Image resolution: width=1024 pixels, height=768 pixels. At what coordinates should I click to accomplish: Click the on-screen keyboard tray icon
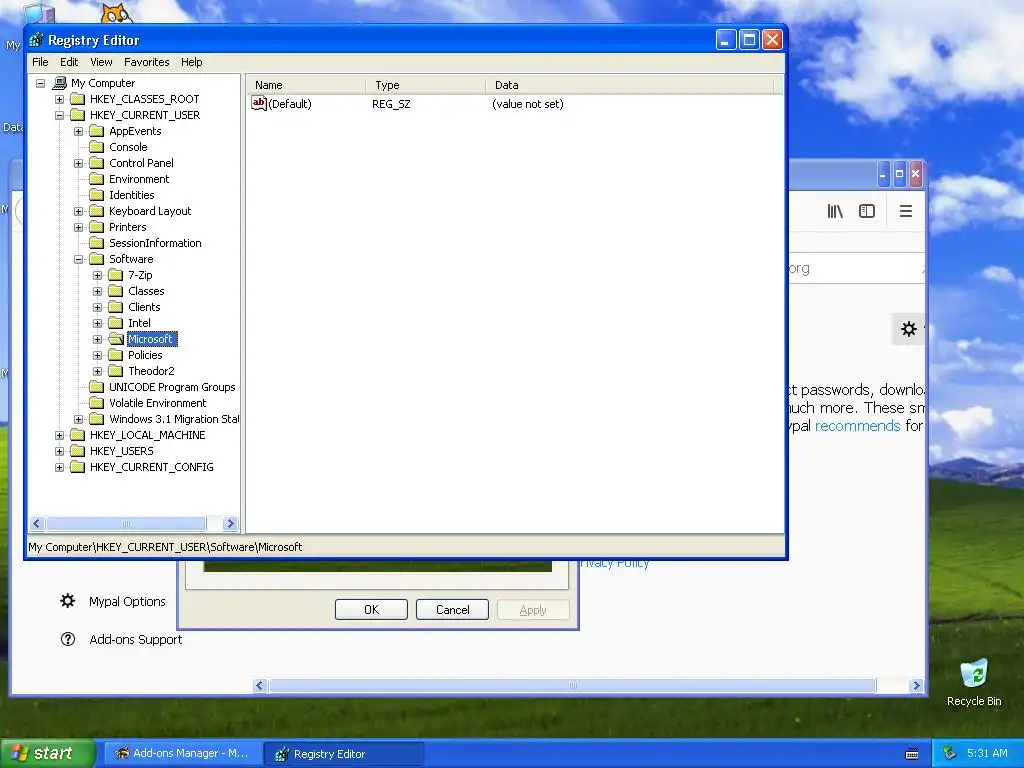point(912,754)
